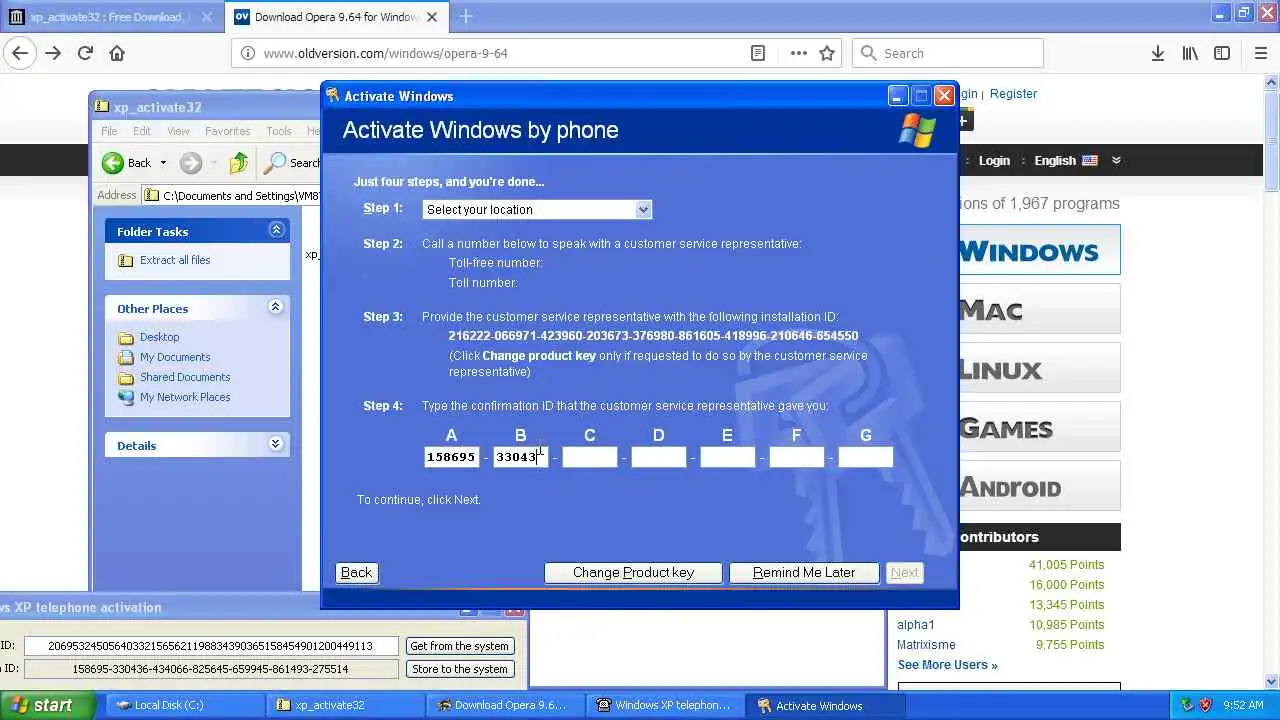Screen dimensions: 1280x720
Task: Click Back in Activate Windows dialog
Action: click(x=356, y=572)
